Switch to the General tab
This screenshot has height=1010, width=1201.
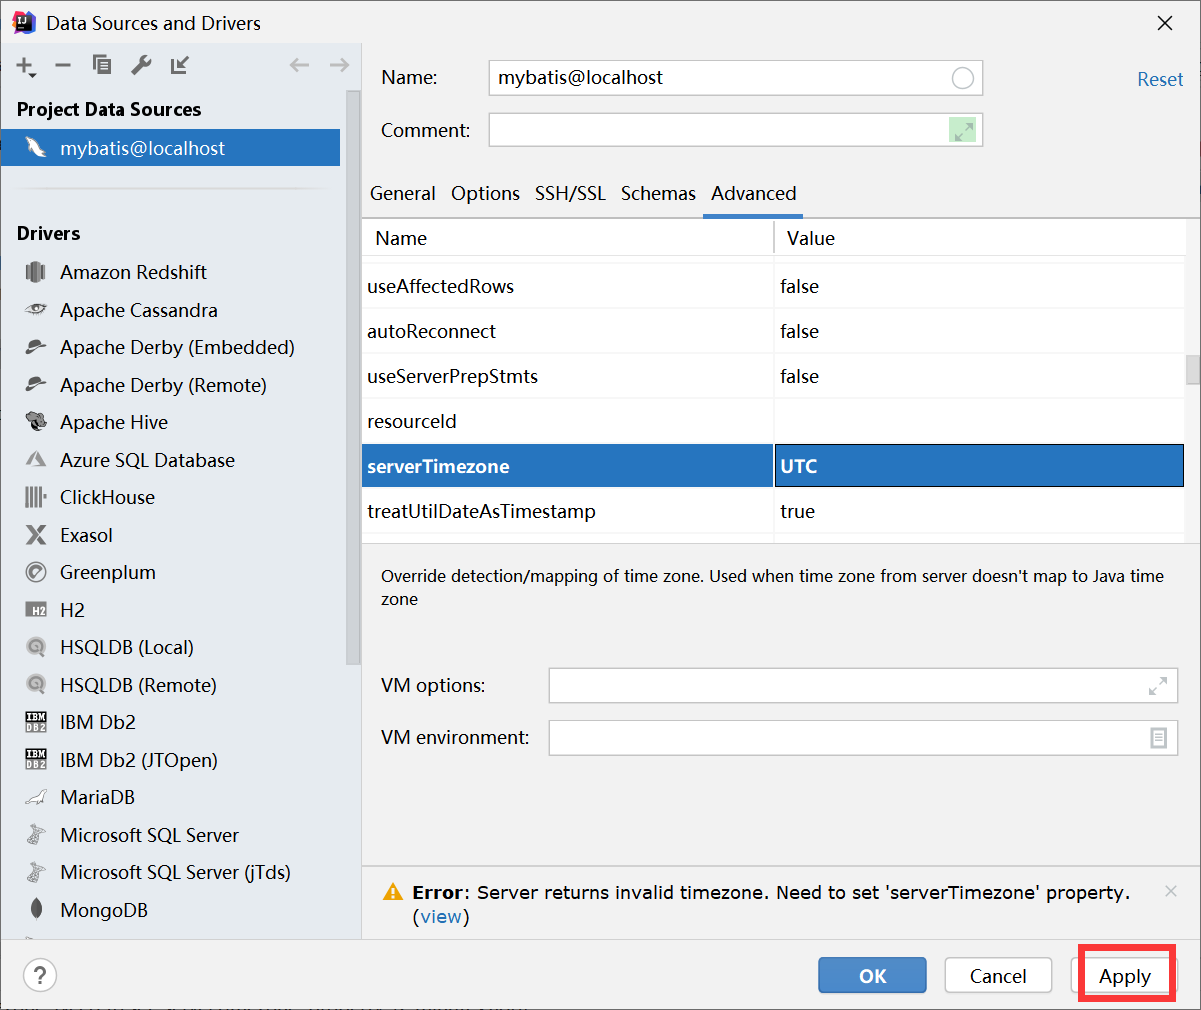[402, 193]
